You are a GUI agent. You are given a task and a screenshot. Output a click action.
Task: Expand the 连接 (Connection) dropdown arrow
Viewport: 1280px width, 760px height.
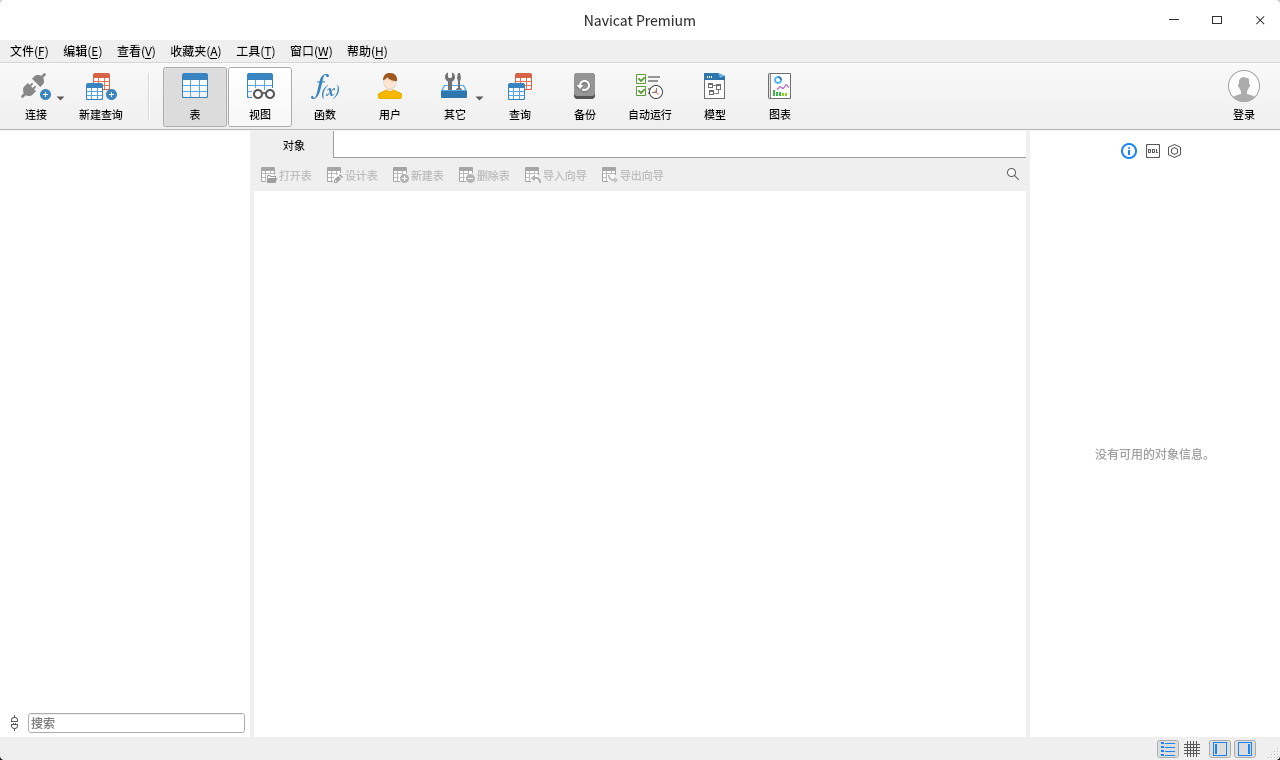pos(61,98)
